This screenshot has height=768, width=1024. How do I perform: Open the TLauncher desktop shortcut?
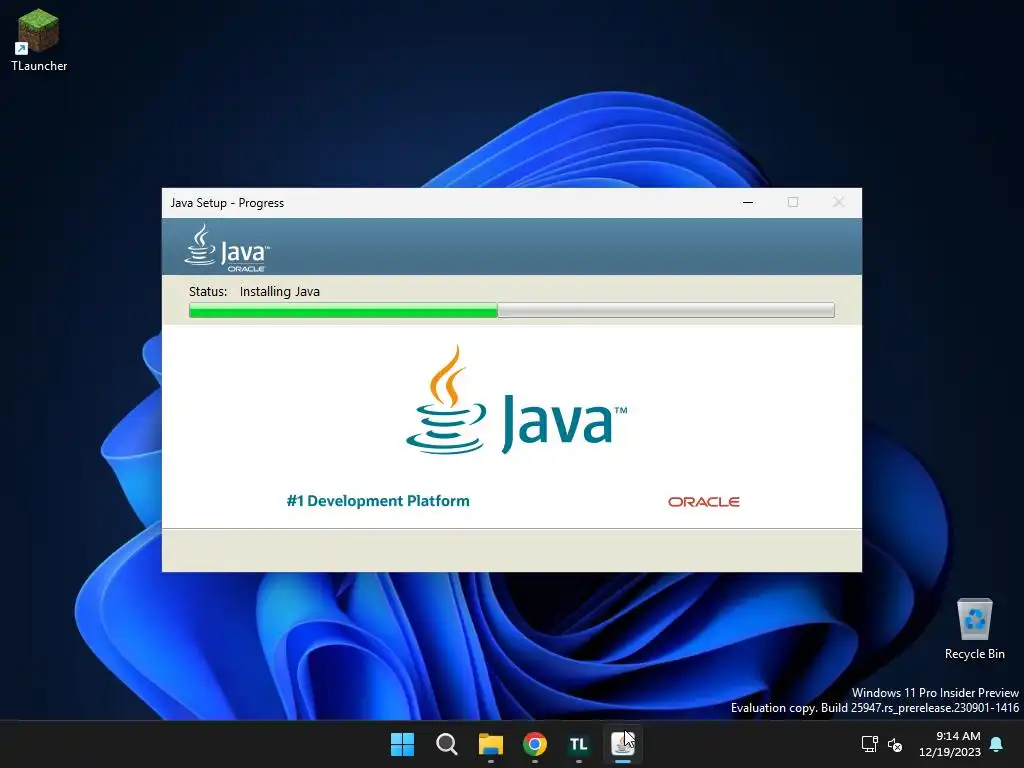[x=39, y=39]
